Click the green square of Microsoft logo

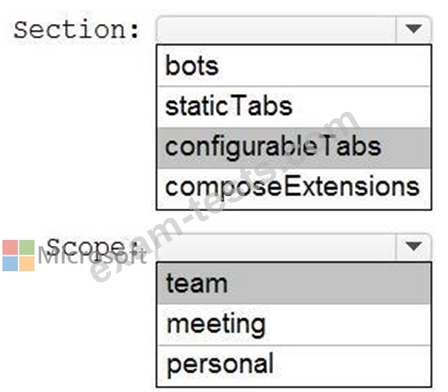pos(27,247)
